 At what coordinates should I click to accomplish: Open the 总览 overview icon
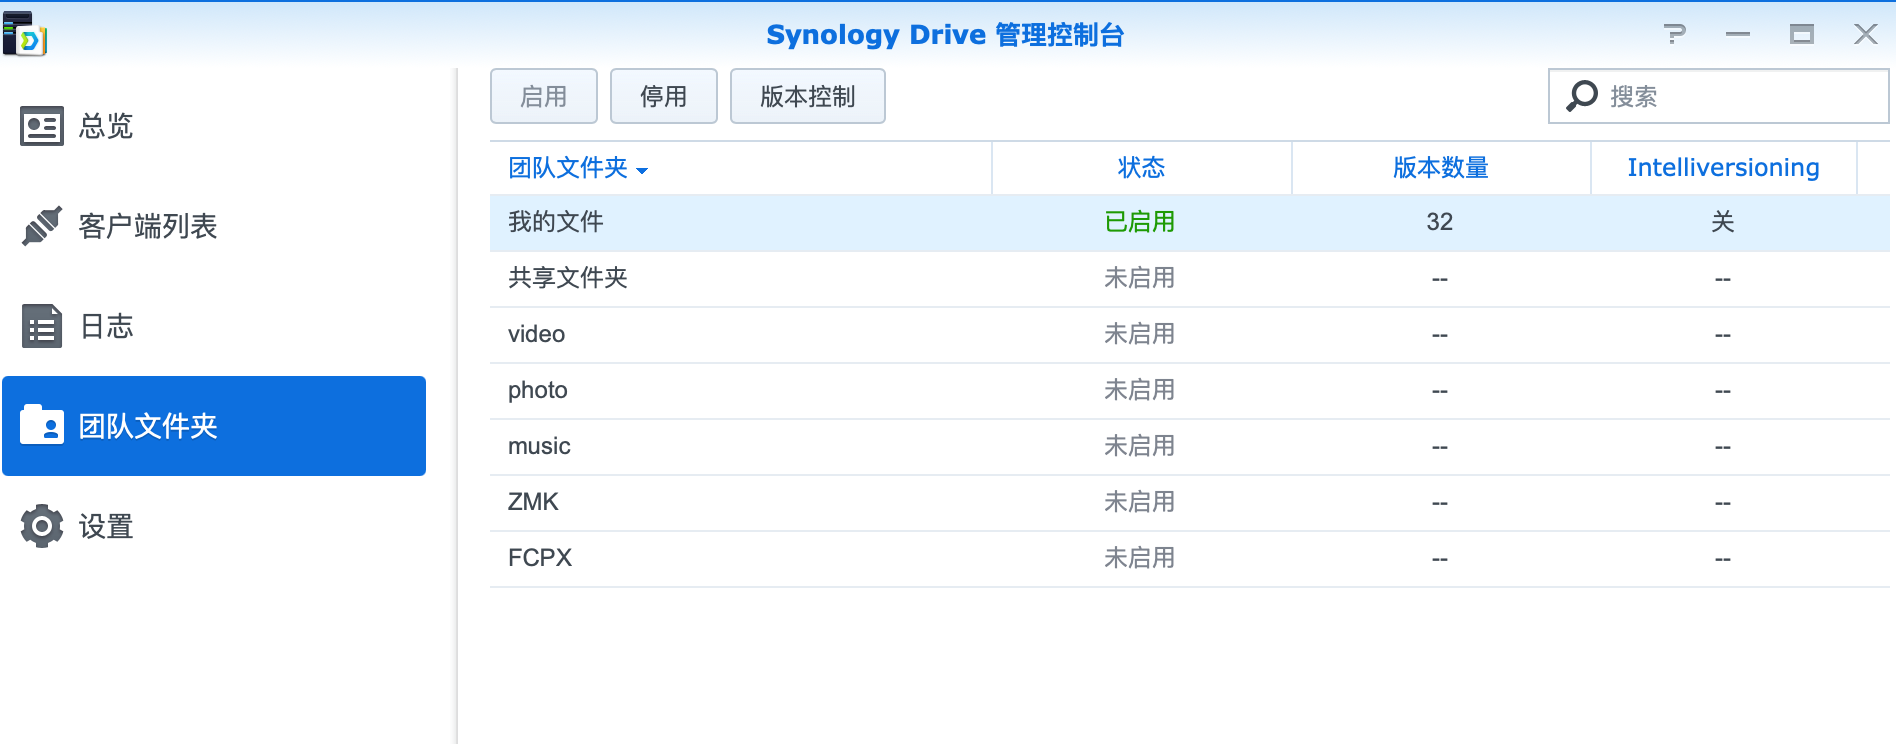coord(42,126)
